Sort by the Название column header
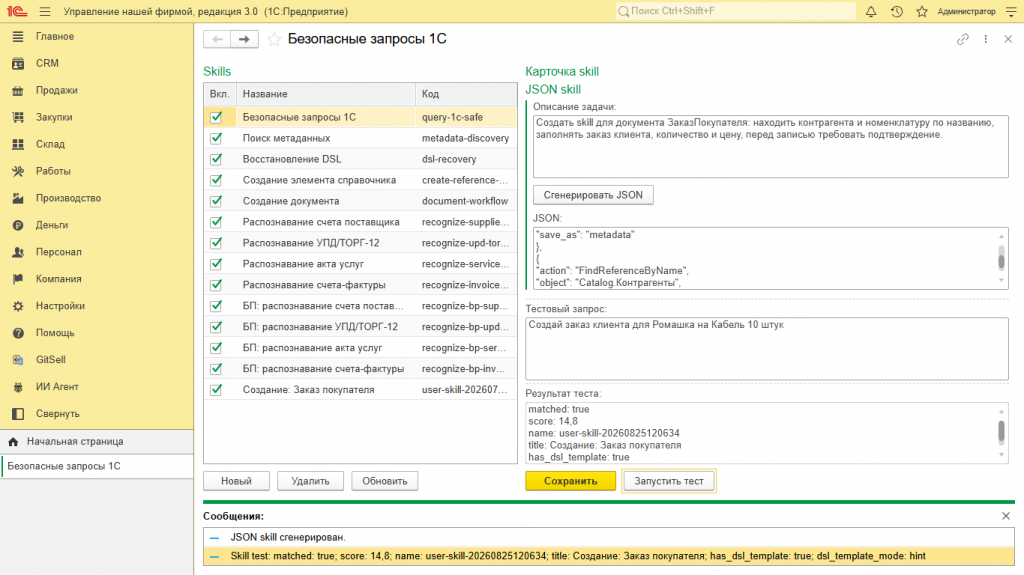 pos(326,94)
